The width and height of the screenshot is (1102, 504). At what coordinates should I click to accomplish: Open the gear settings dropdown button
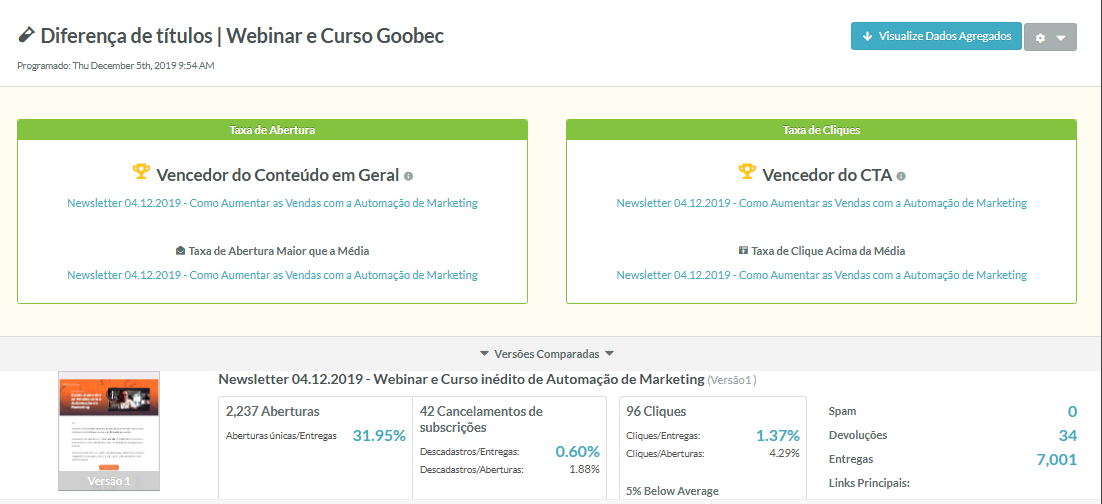[x=1050, y=37]
